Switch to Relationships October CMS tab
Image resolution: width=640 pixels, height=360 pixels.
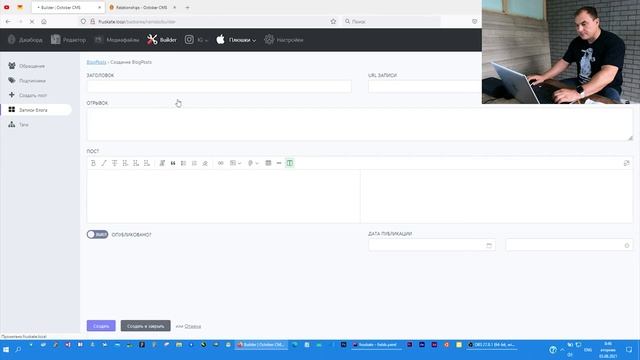coord(142,7)
